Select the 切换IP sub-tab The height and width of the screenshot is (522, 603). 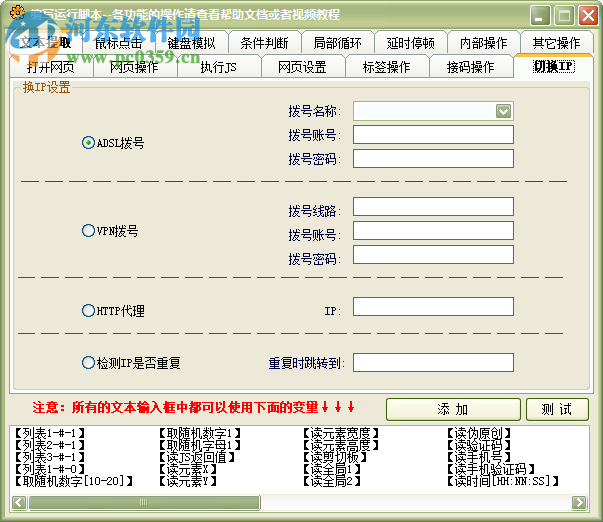pyautogui.click(x=554, y=66)
